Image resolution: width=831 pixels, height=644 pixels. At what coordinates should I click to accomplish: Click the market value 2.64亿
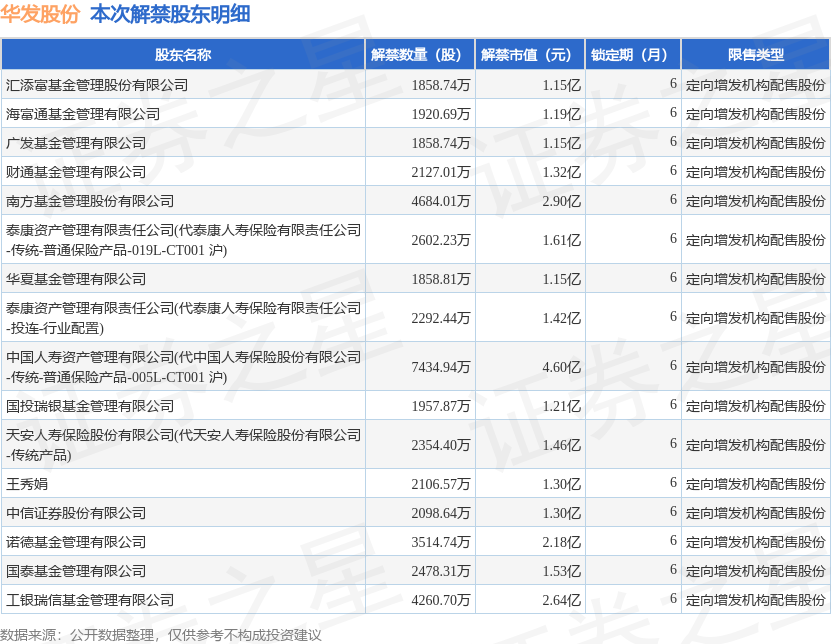tap(562, 600)
